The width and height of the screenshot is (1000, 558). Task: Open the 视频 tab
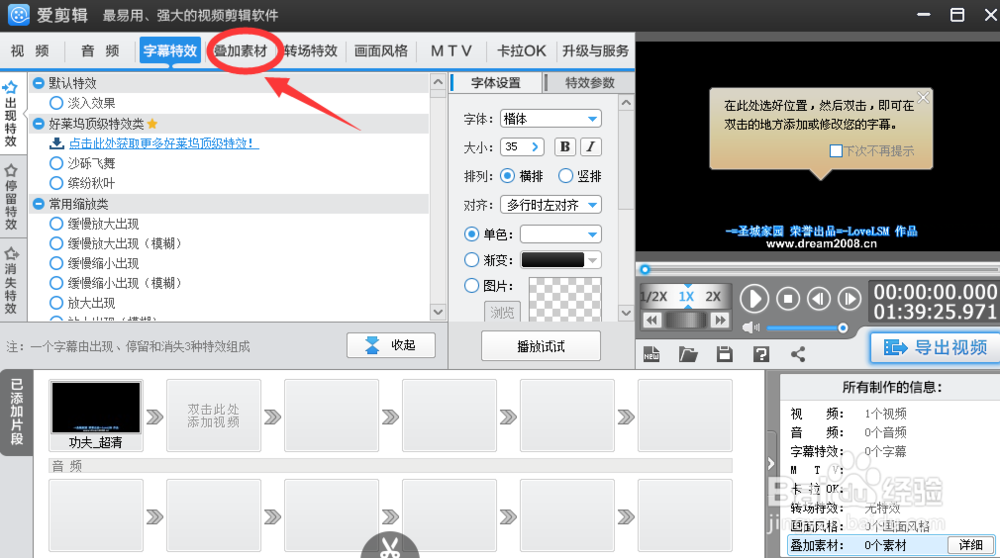point(30,51)
